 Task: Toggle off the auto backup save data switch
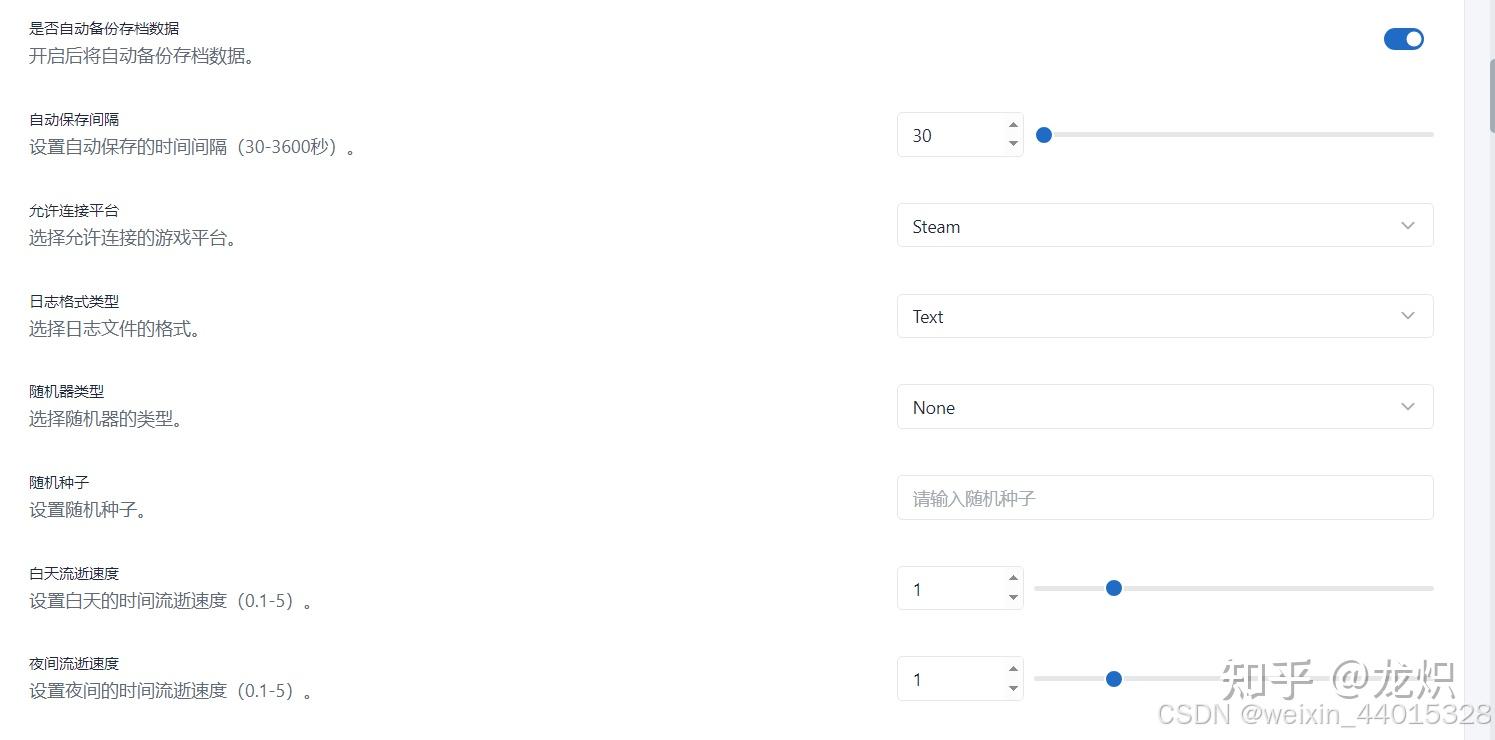click(x=1403, y=39)
